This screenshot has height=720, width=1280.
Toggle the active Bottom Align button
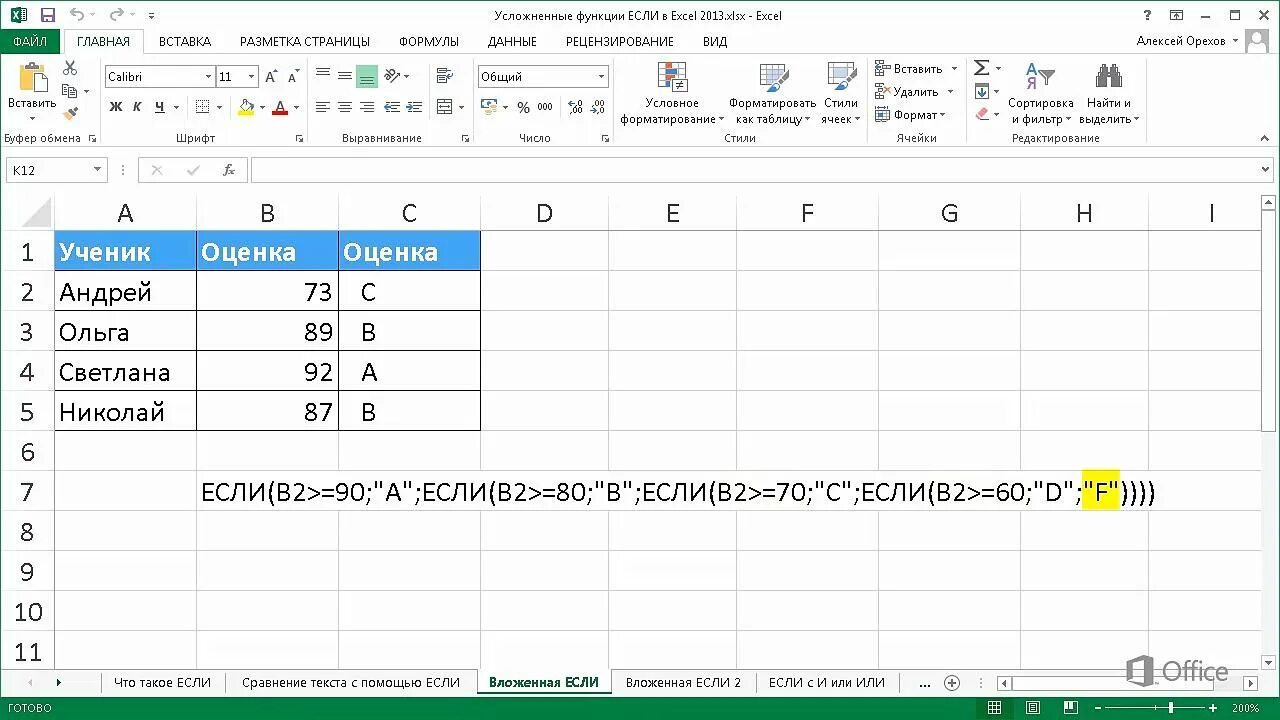tap(367, 76)
